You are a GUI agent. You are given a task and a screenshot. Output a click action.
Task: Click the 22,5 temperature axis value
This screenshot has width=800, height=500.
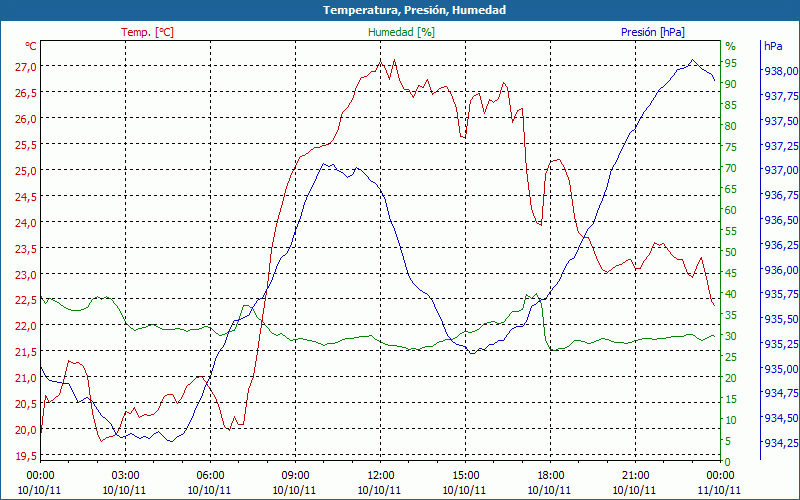coord(26,300)
